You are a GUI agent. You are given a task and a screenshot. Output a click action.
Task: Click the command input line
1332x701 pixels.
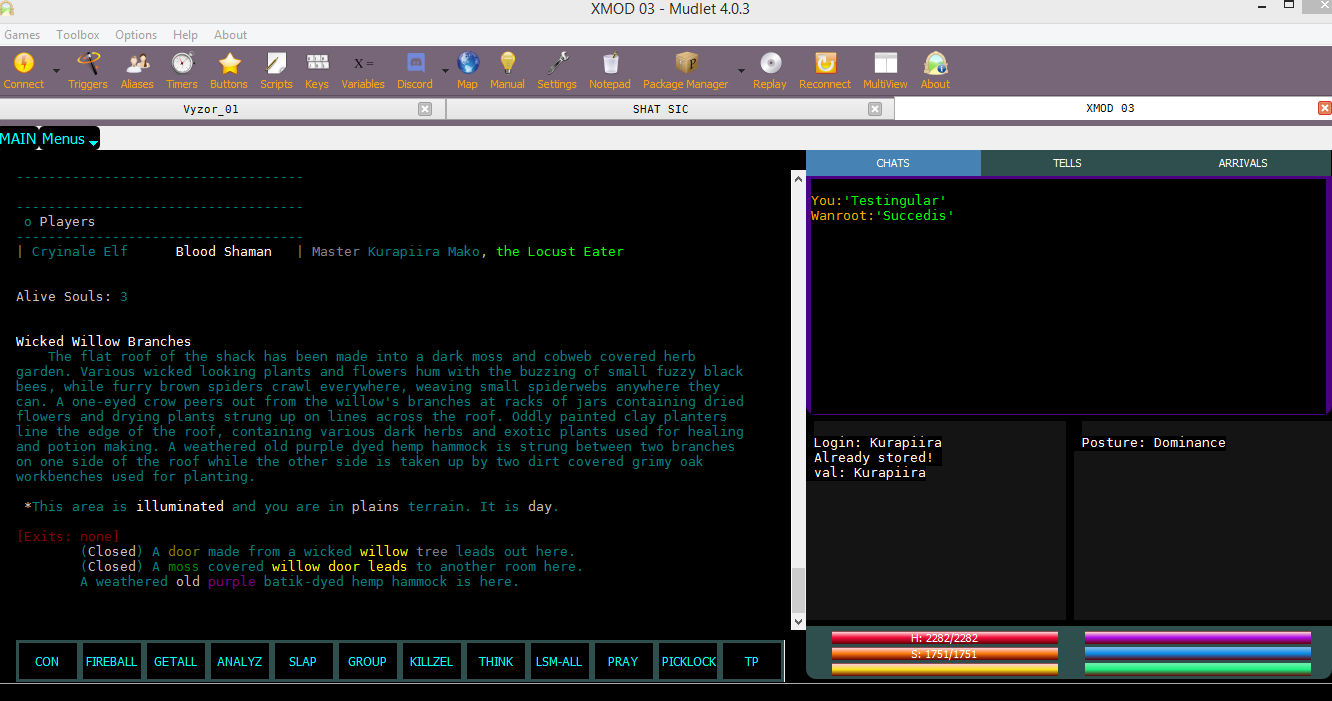point(666,692)
